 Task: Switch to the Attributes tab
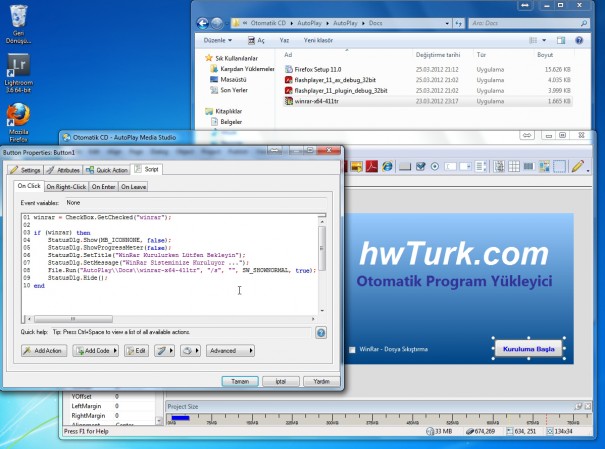click(x=63, y=170)
